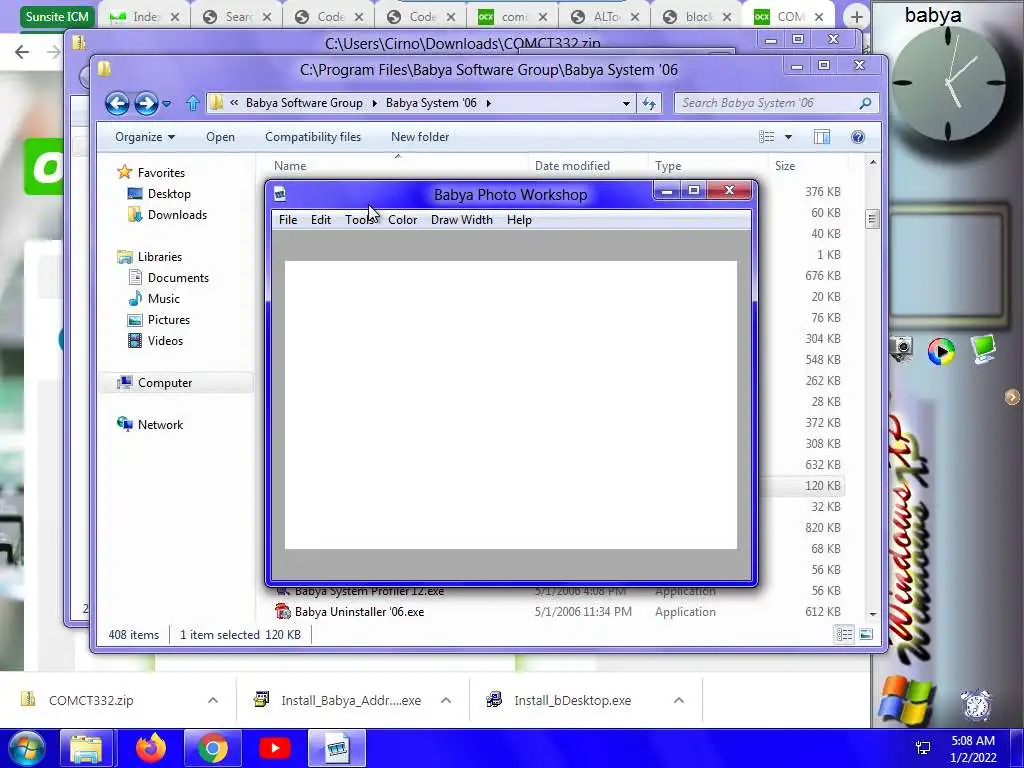
Task: Click the camera gadget icon in sidebar
Action: (x=902, y=348)
